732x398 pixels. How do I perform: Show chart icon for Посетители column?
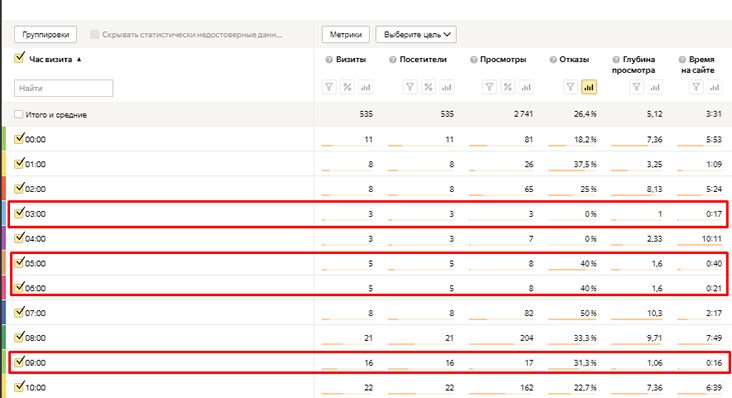tap(447, 87)
